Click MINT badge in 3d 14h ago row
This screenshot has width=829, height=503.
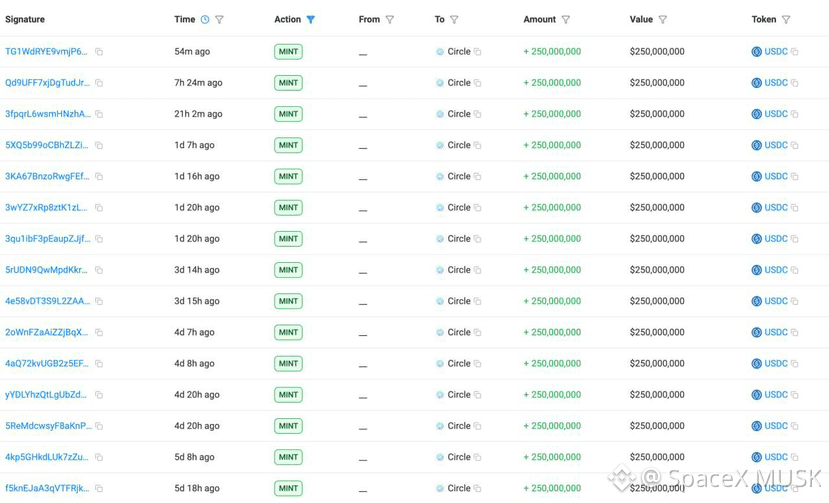tap(288, 270)
